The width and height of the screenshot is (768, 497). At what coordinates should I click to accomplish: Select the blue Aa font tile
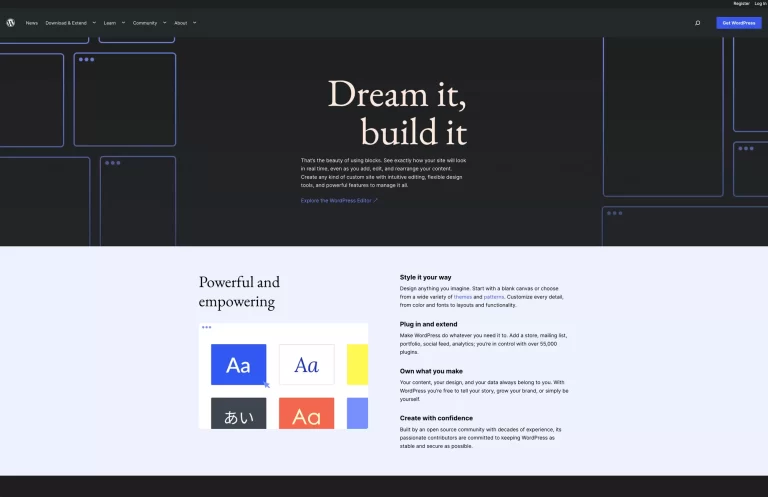click(x=239, y=364)
